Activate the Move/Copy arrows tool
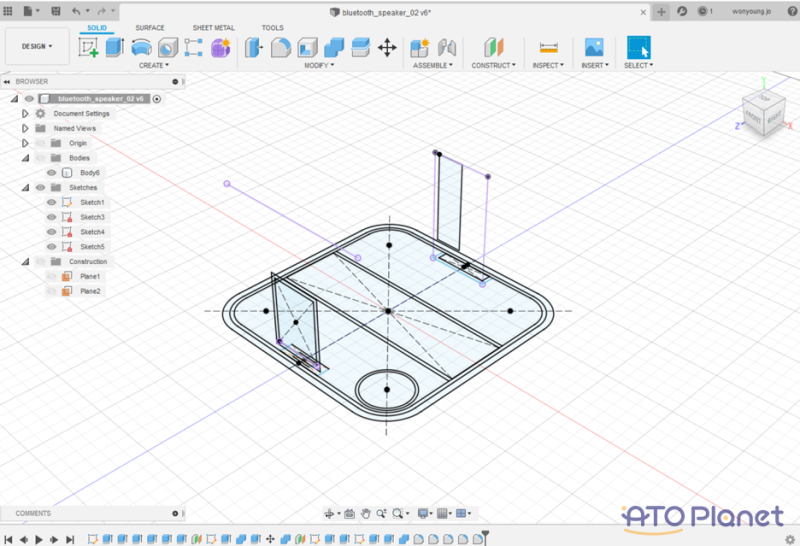The height and width of the screenshot is (546, 800). pyautogui.click(x=387, y=47)
